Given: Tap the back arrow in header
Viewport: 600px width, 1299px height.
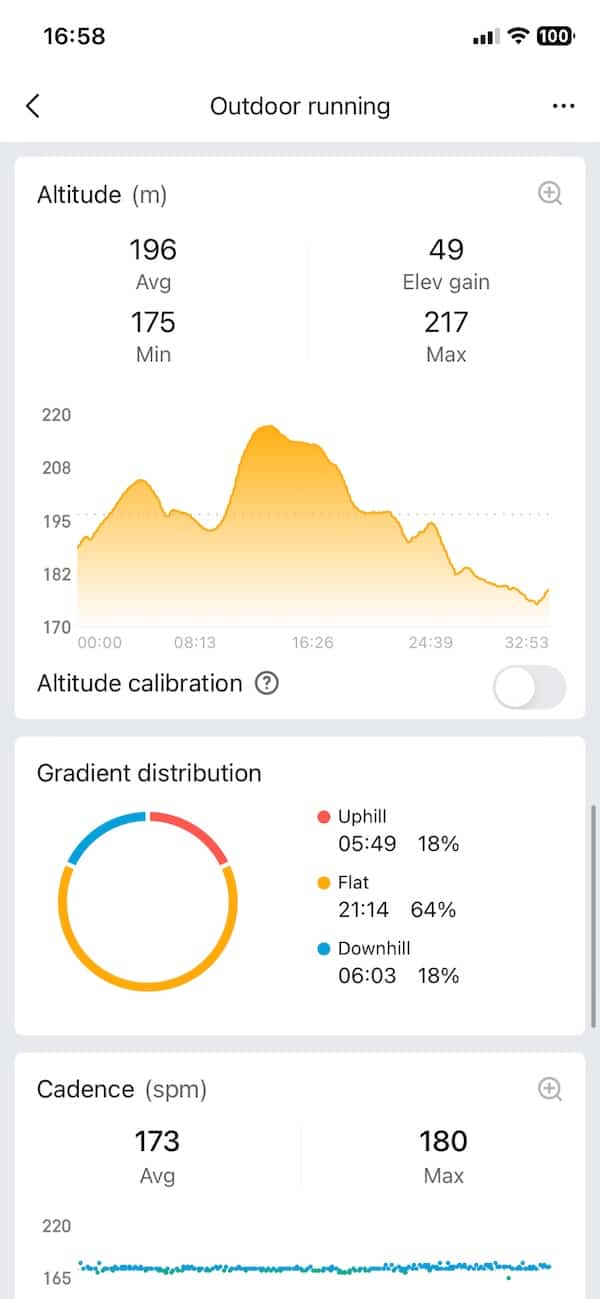Looking at the screenshot, I should click(33, 106).
